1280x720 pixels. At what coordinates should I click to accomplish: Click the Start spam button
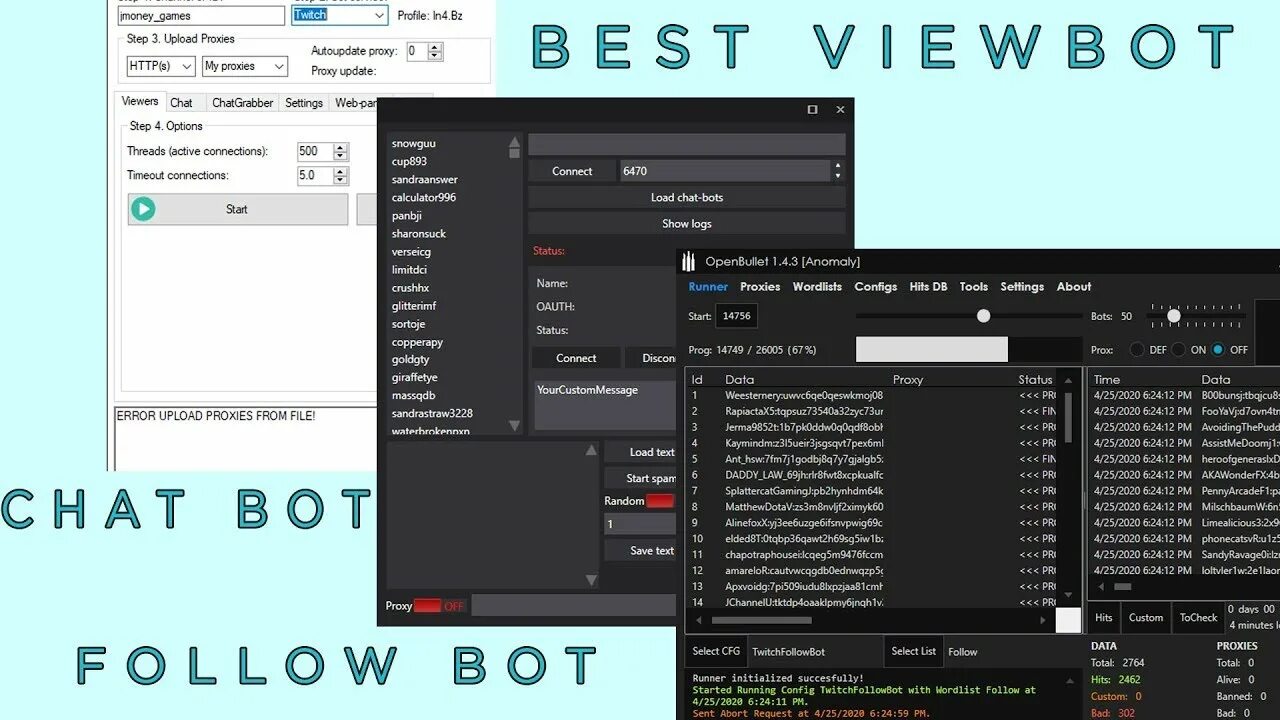(x=641, y=478)
